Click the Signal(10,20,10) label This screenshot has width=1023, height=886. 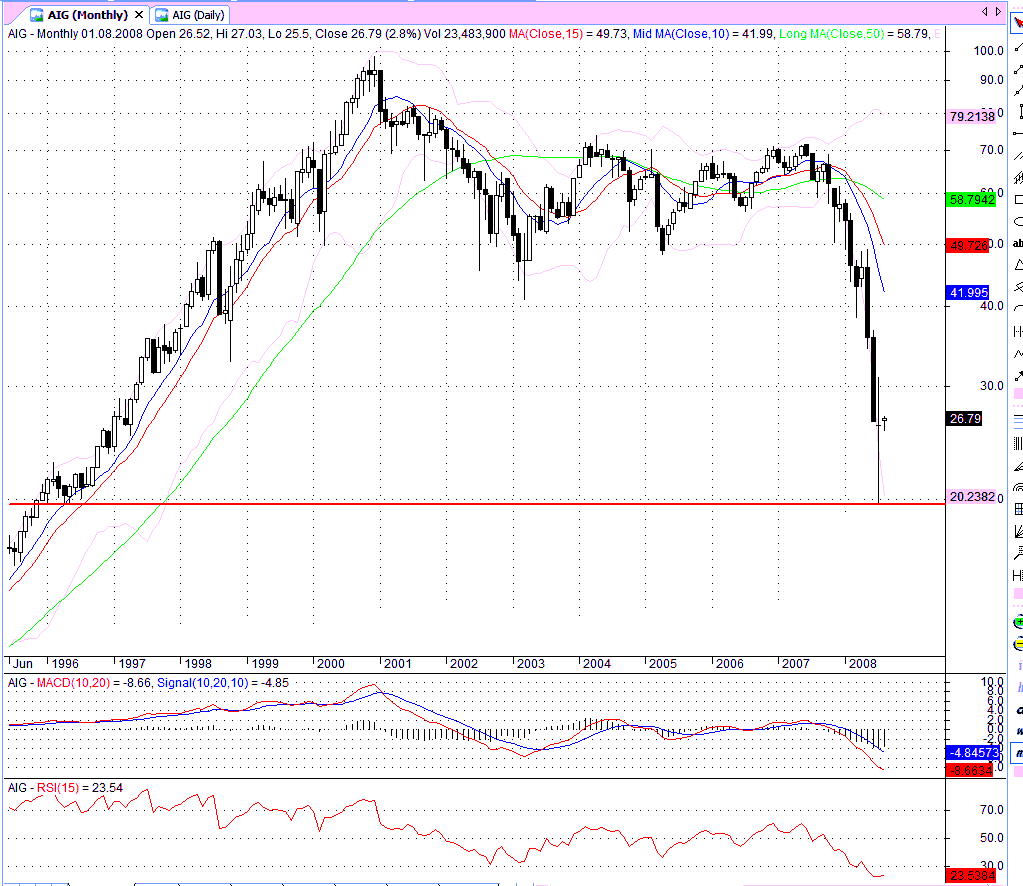pyautogui.click(x=203, y=683)
